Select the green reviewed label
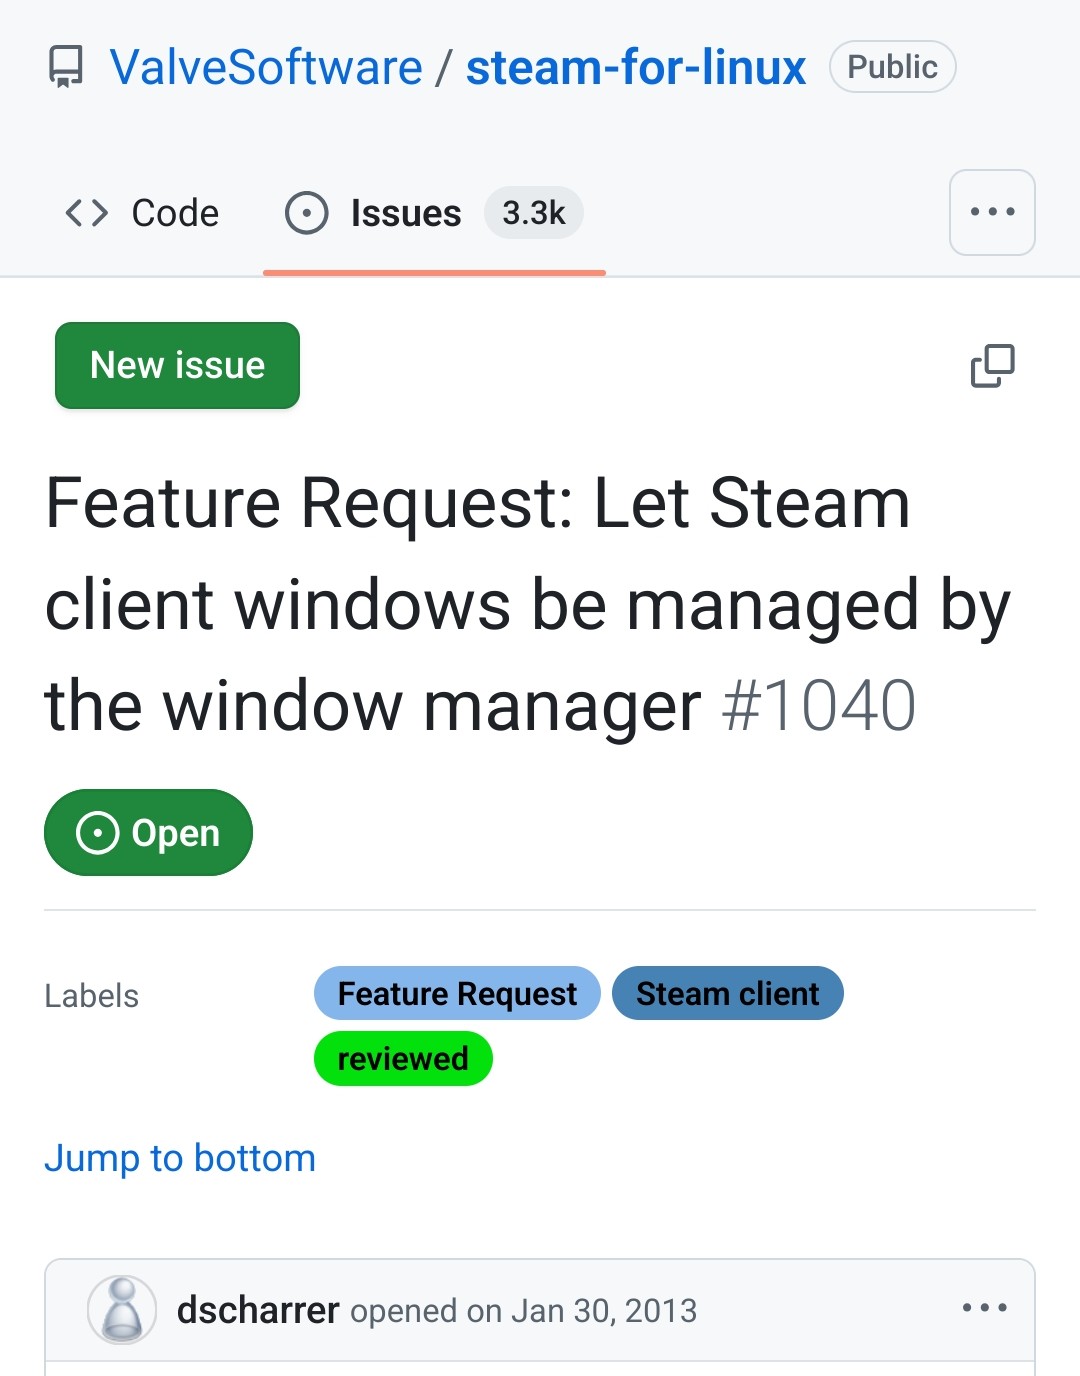The image size is (1080, 1376). coord(403,1058)
